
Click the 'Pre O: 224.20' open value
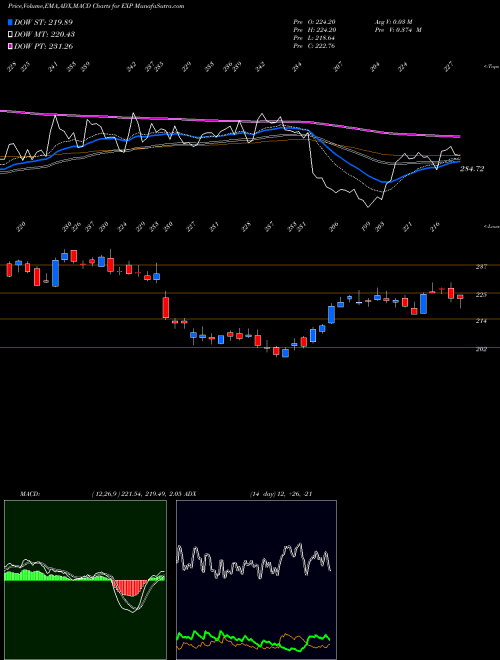click(x=314, y=22)
